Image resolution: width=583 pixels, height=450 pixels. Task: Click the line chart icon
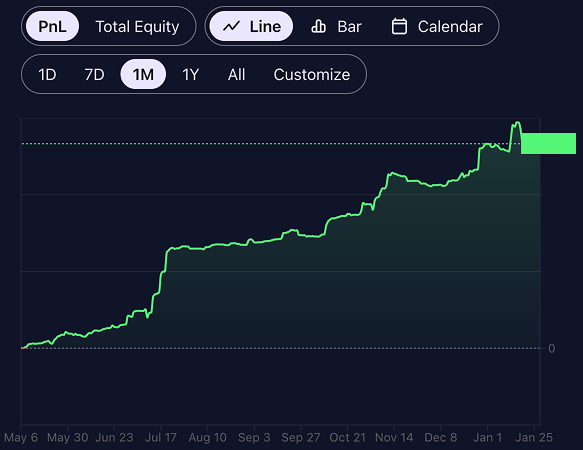click(231, 26)
